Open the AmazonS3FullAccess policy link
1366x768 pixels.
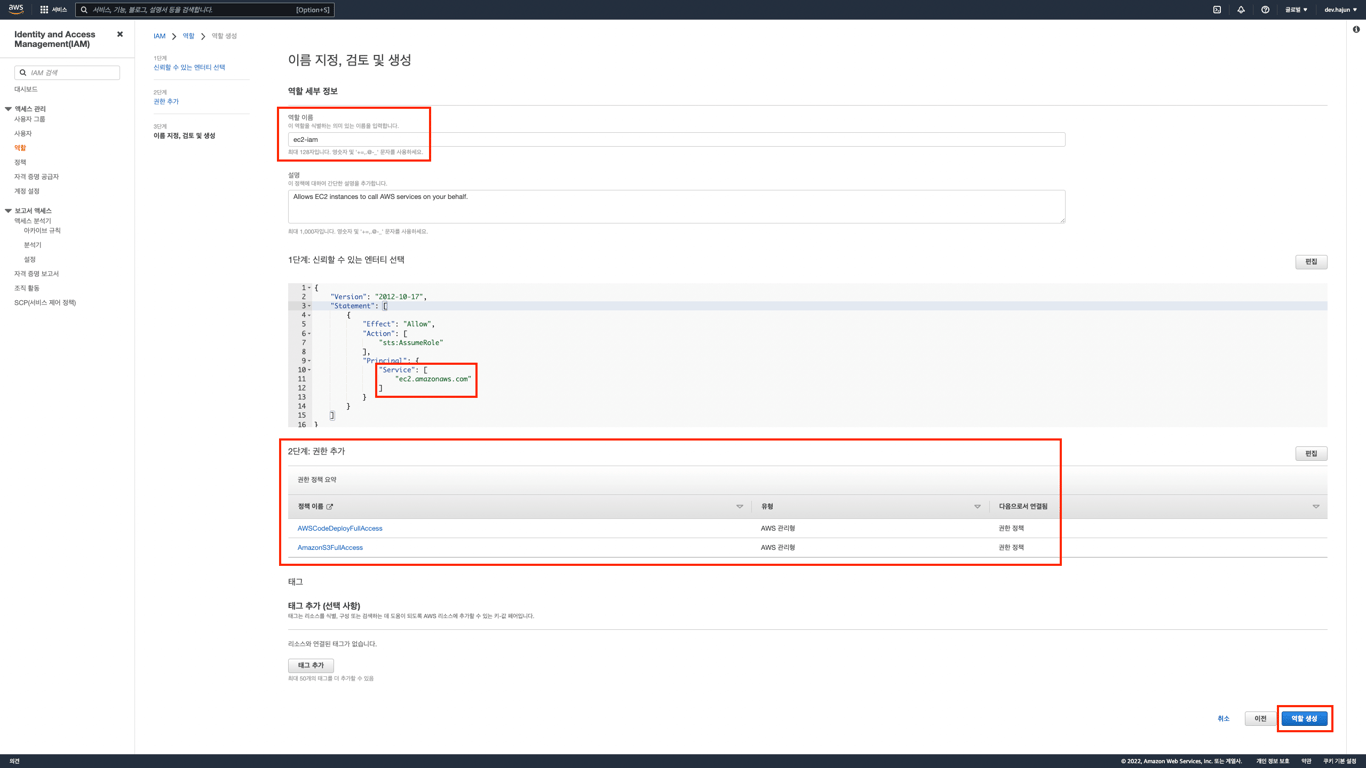(330, 548)
